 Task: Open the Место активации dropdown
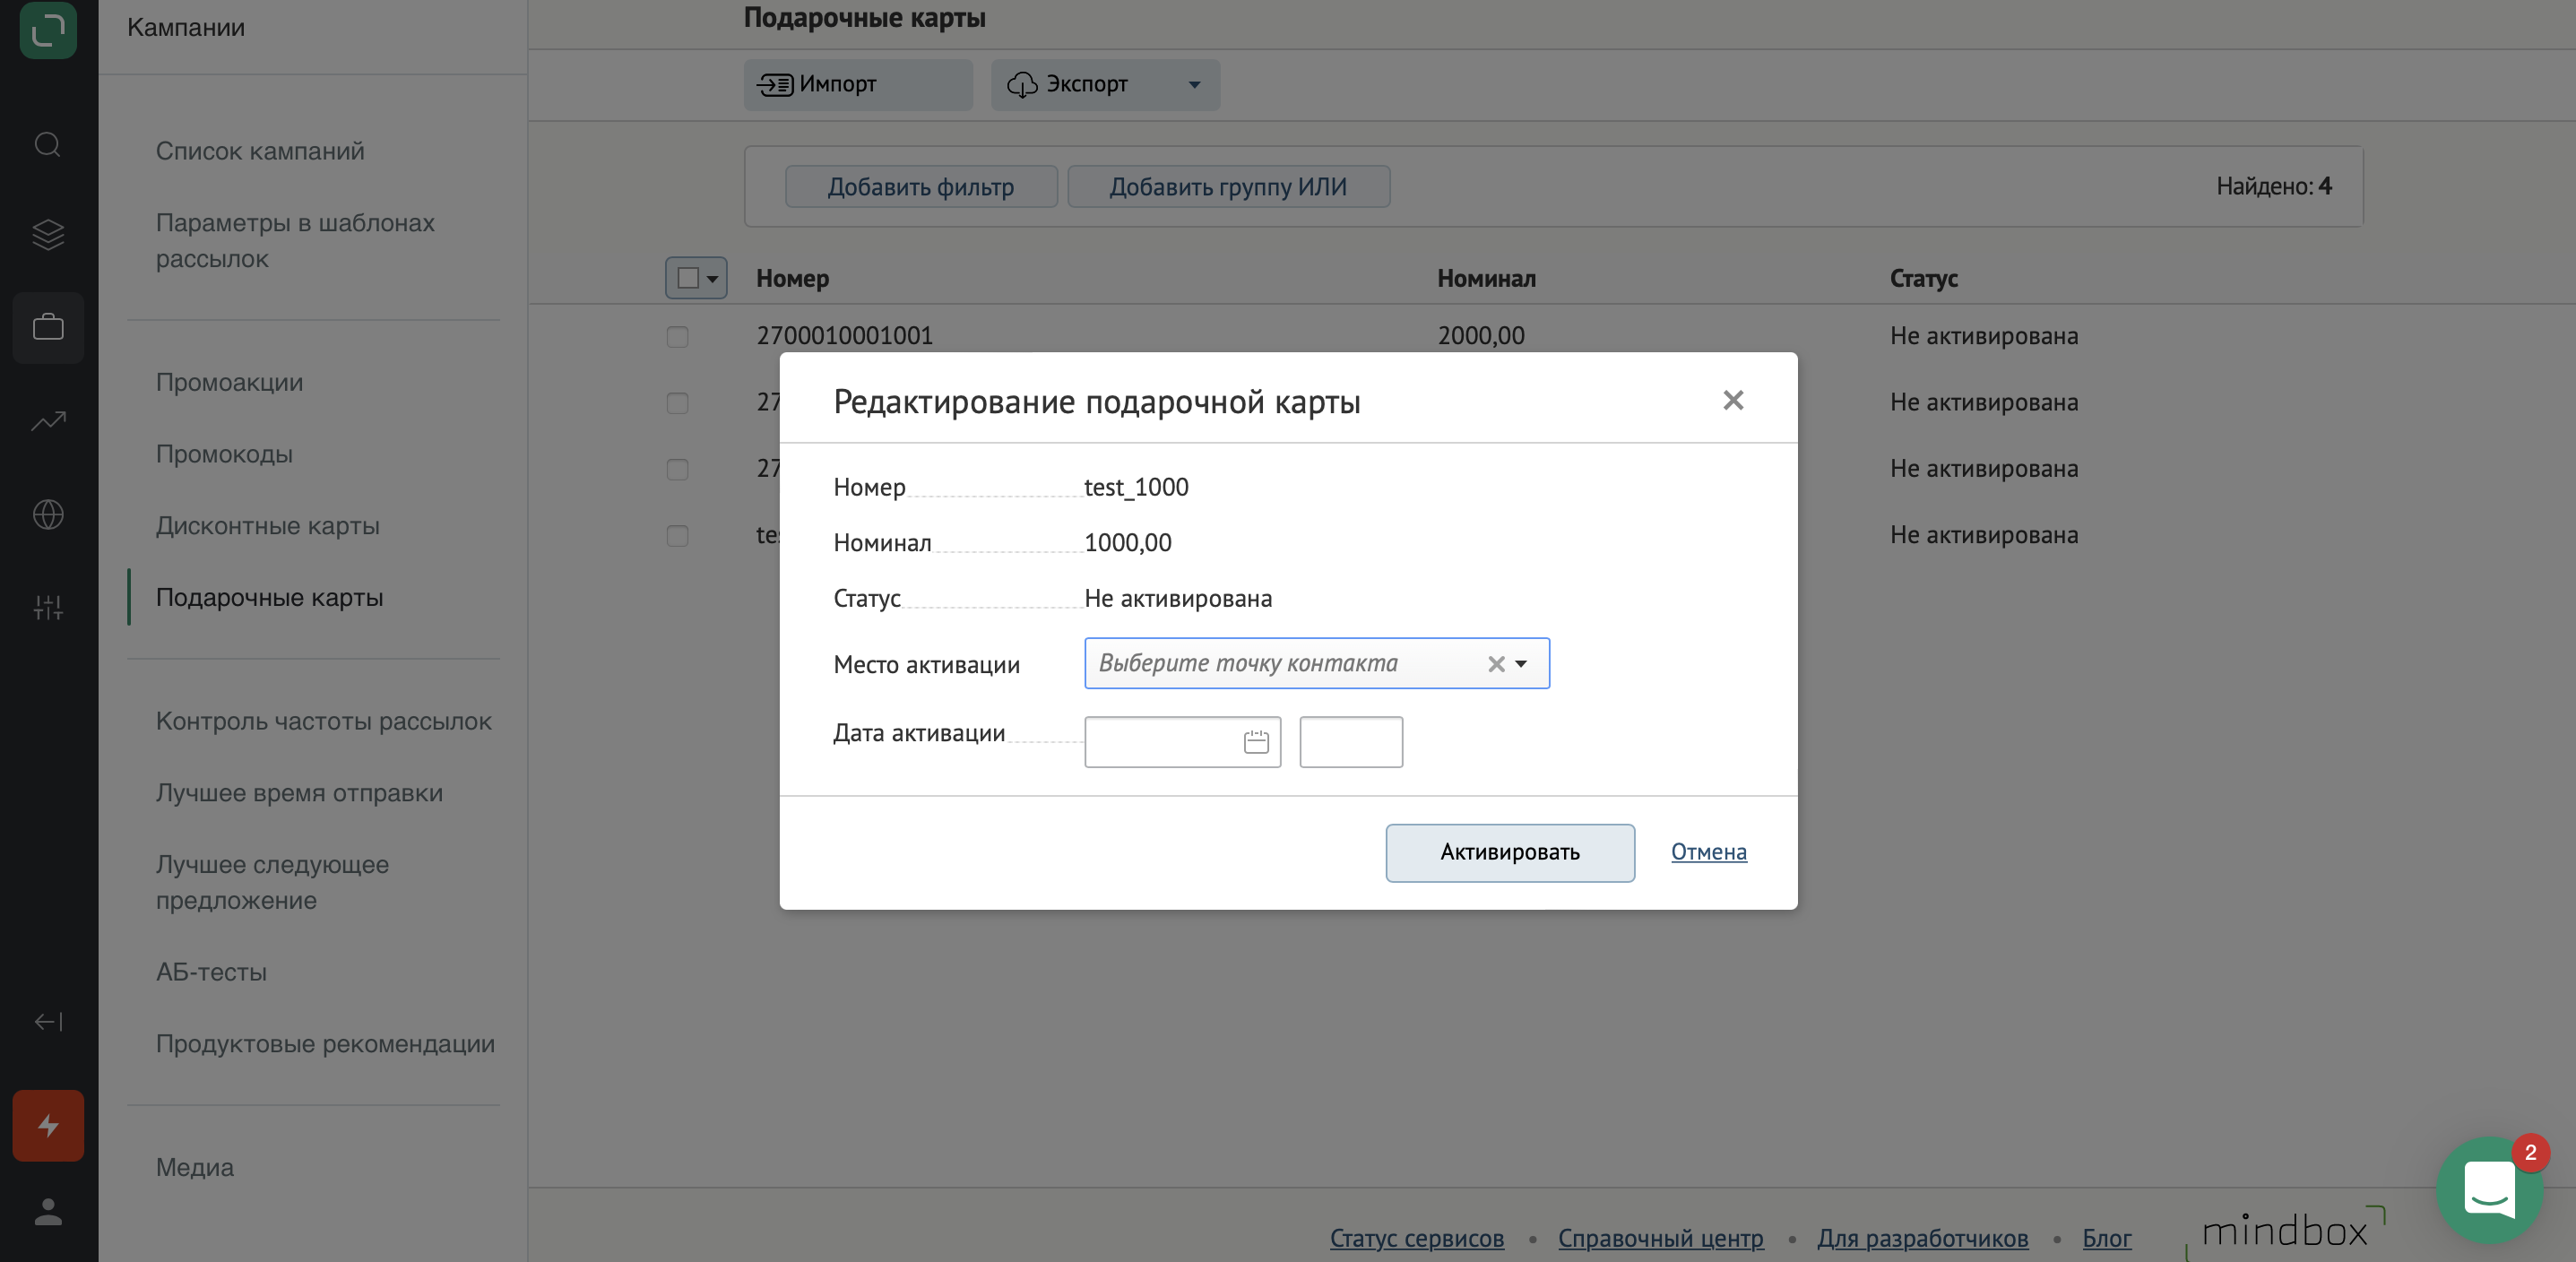click(x=1316, y=664)
